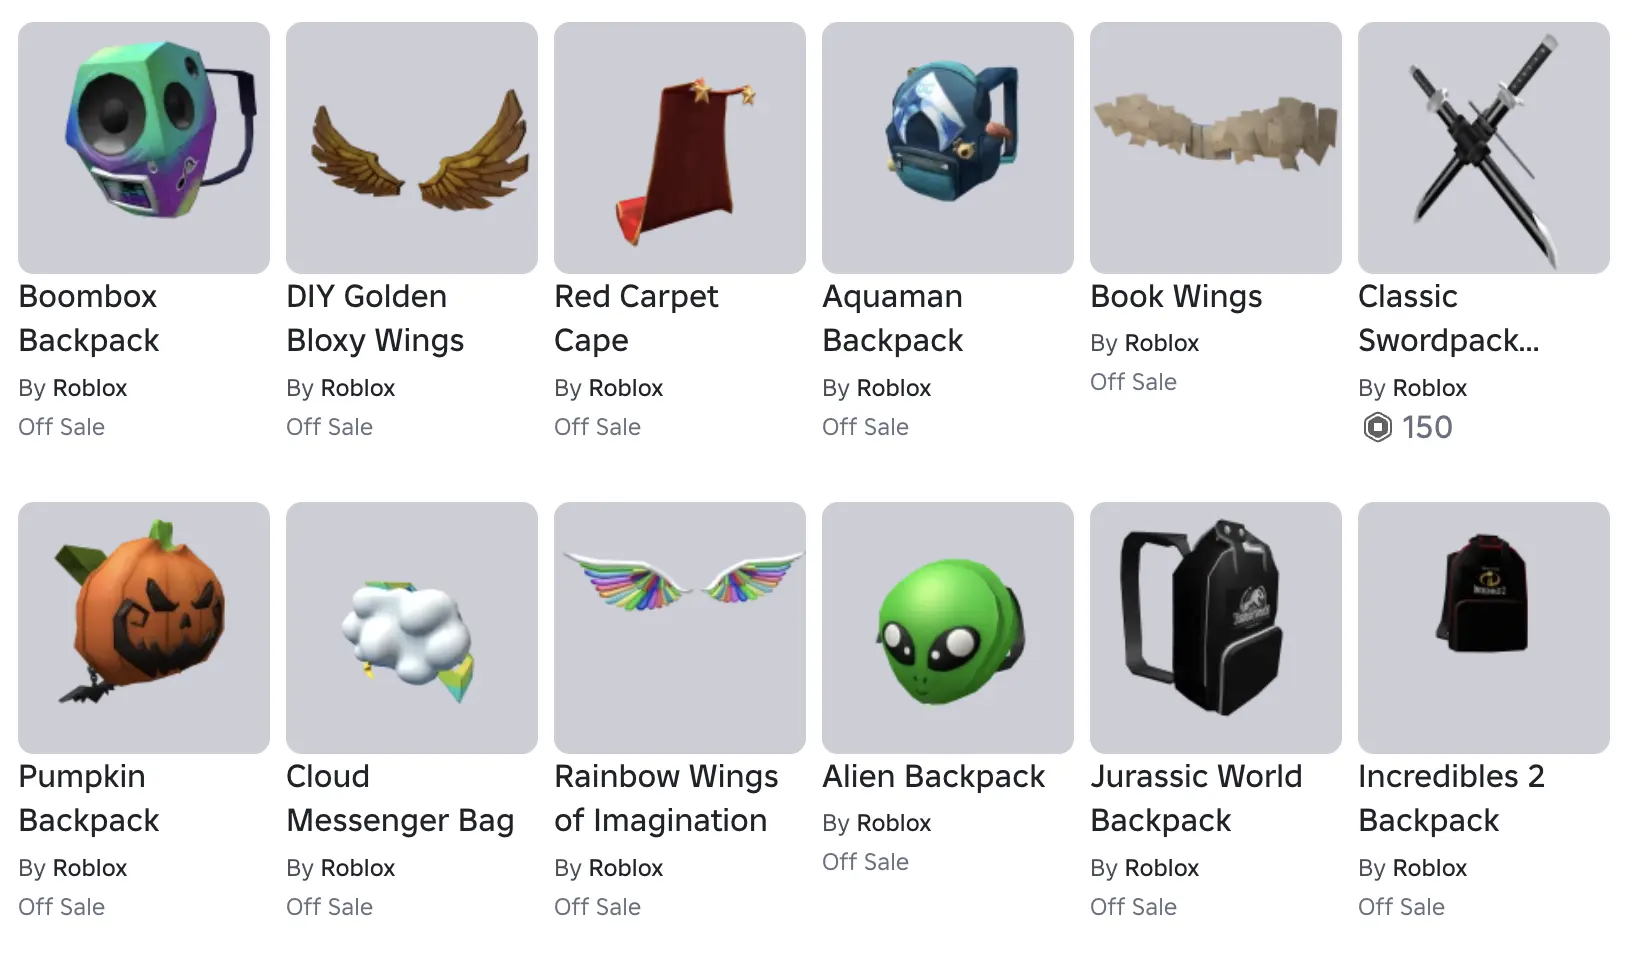
Task: Open the Book Wings item image
Action: (x=1216, y=148)
